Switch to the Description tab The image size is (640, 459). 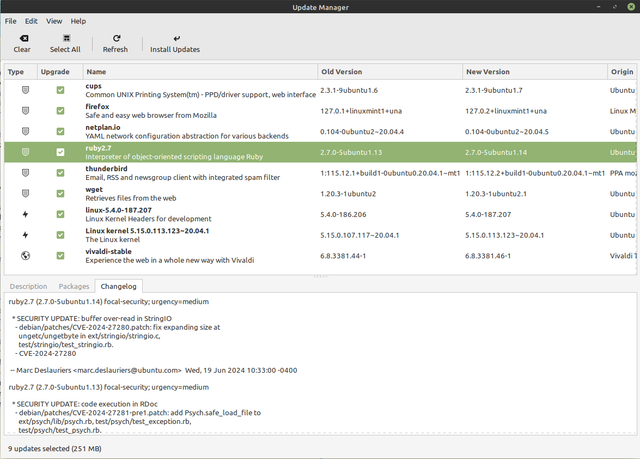[x=29, y=286]
